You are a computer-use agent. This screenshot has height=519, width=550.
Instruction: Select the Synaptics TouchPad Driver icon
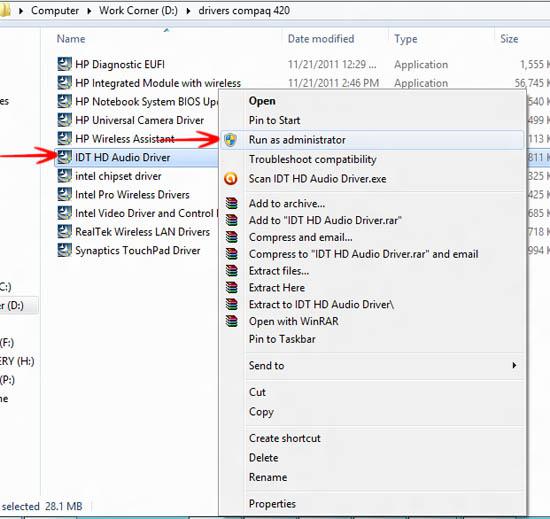click(x=65, y=250)
